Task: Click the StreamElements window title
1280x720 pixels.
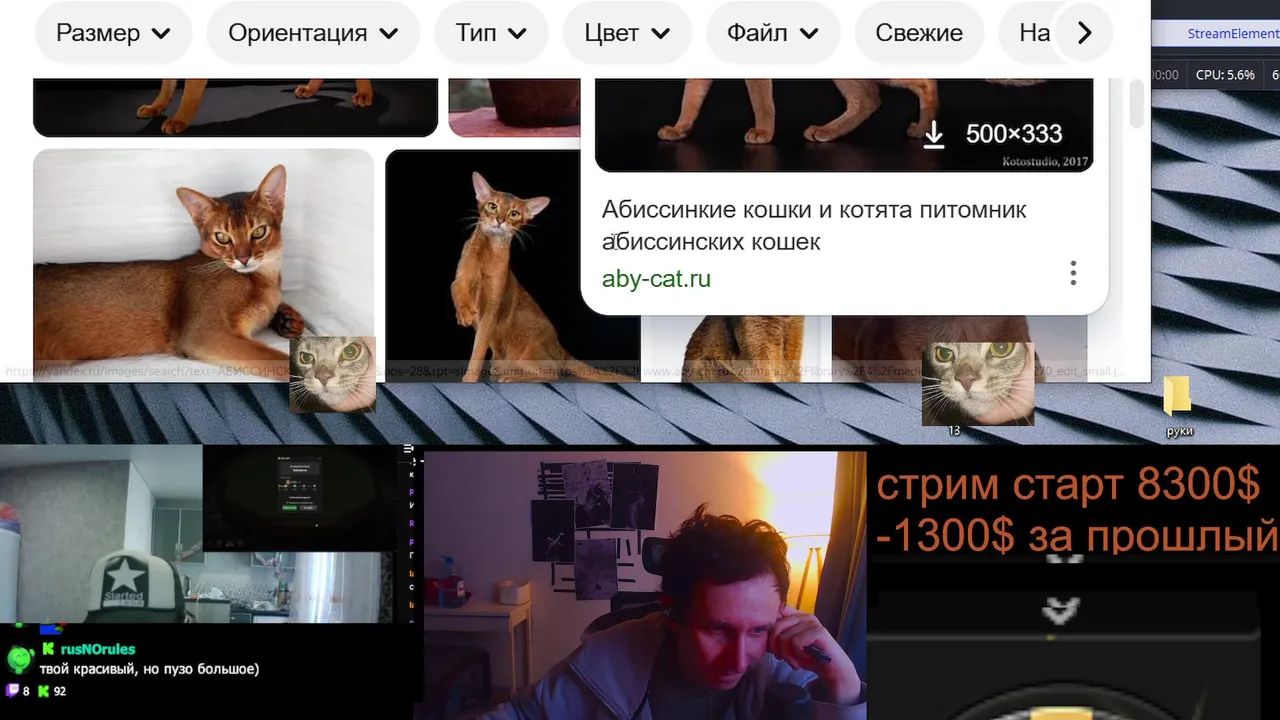Action: click(1232, 33)
